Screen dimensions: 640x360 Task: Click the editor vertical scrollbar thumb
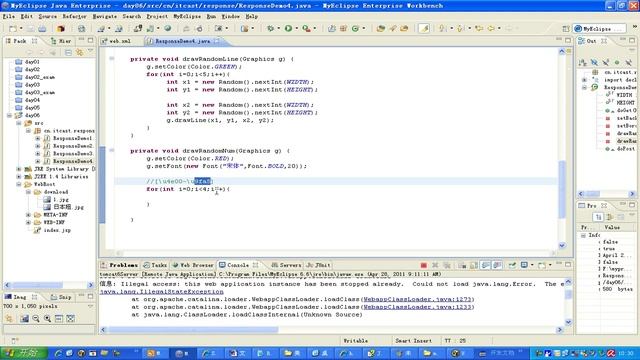[x=562, y=189]
